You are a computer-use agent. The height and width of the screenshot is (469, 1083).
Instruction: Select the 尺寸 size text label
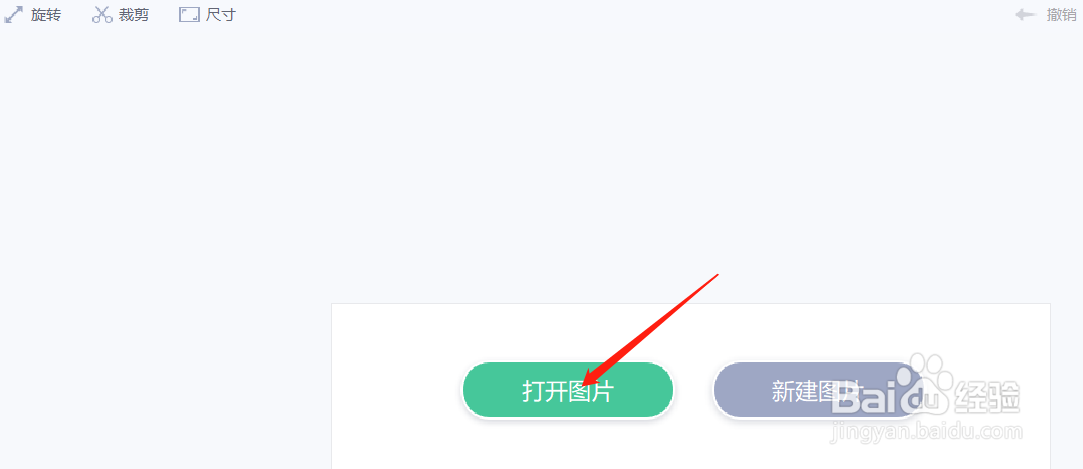click(x=221, y=15)
